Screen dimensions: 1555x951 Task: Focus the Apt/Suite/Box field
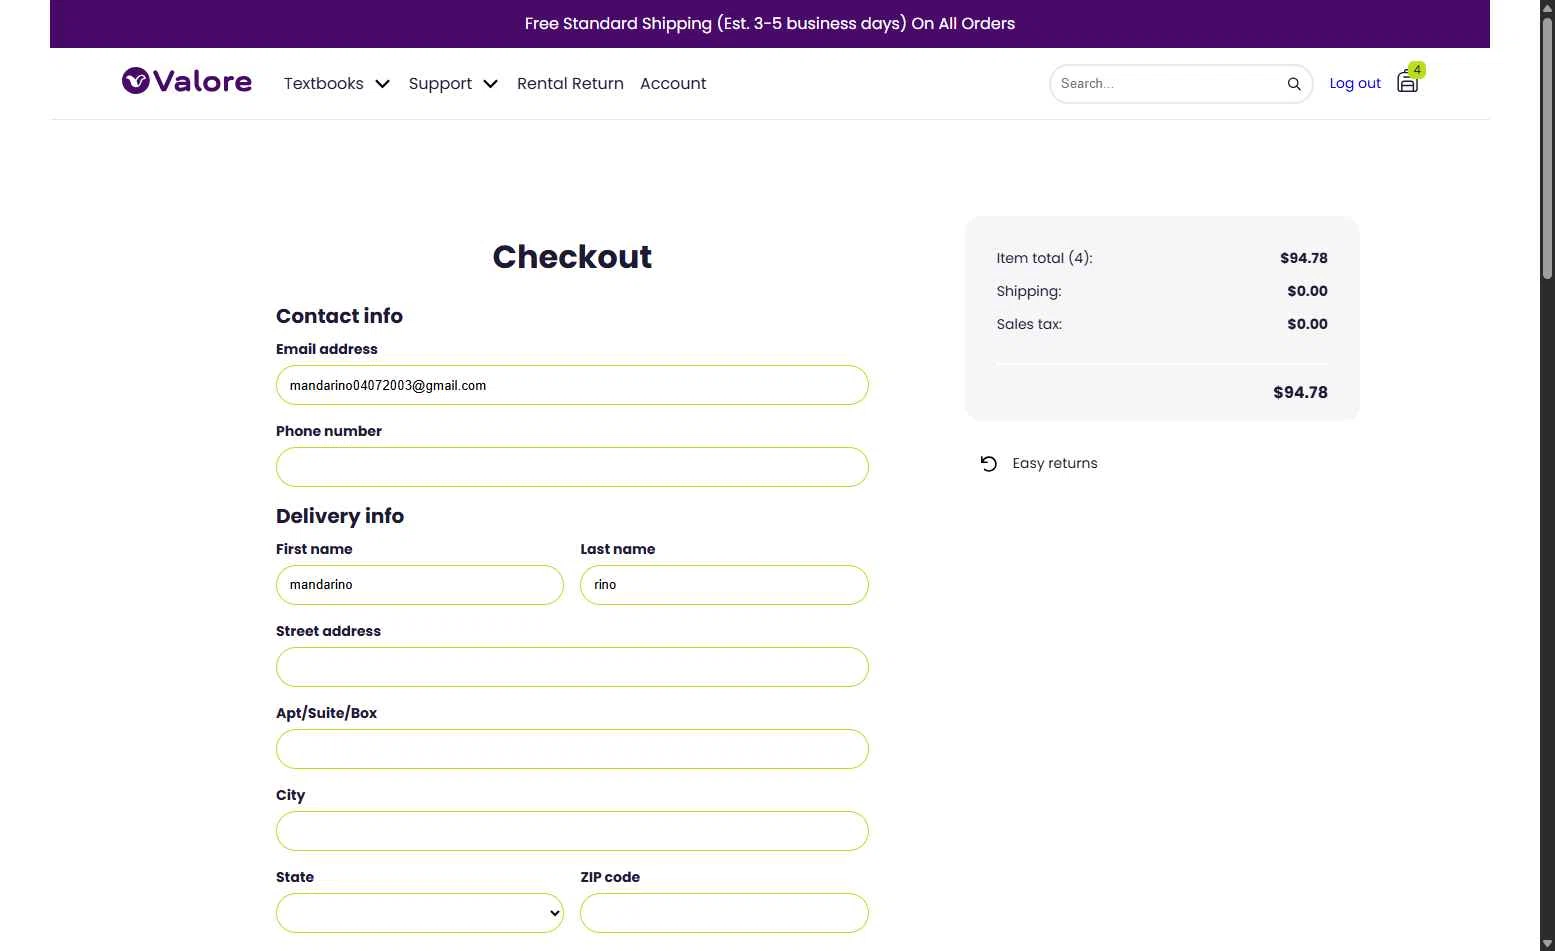572,749
